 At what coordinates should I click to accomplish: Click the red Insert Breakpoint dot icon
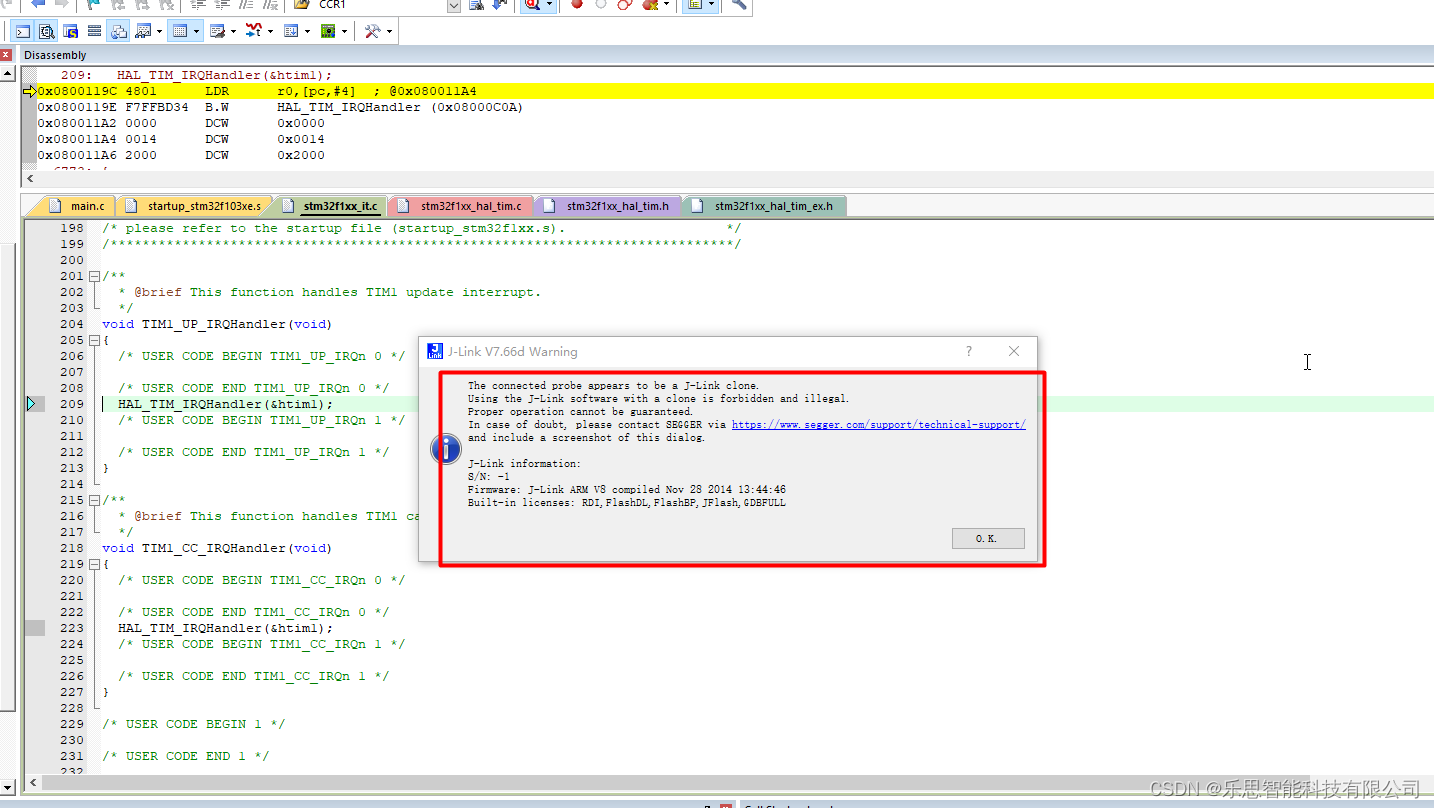pyautogui.click(x=577, y=5)
